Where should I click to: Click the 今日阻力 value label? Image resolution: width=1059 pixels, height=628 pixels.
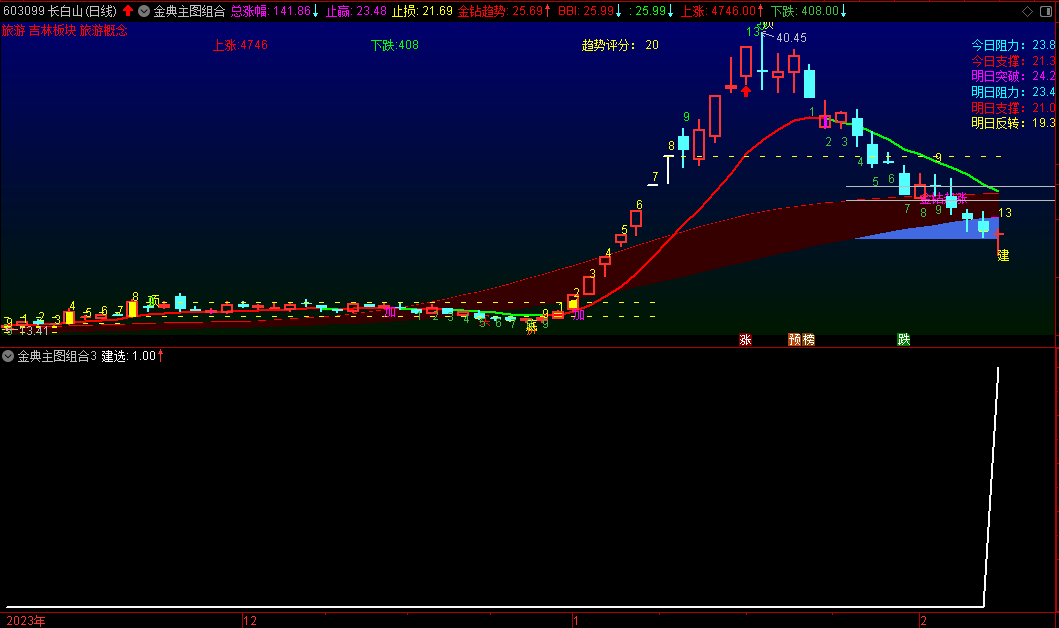point(1013,45)
